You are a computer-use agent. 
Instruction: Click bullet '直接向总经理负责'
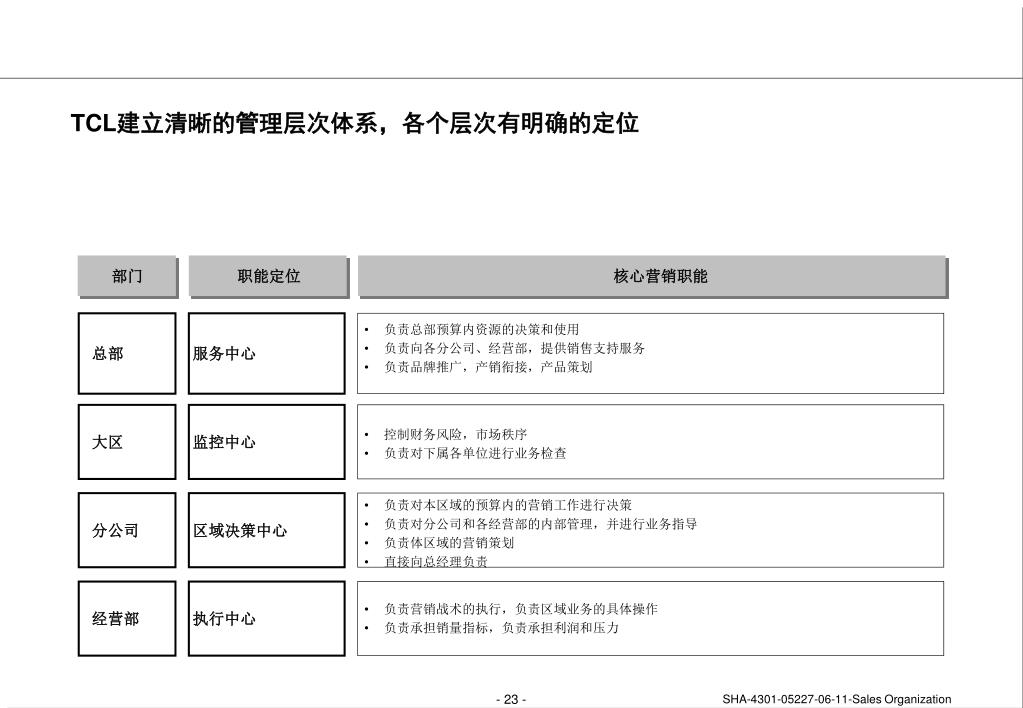436,561
